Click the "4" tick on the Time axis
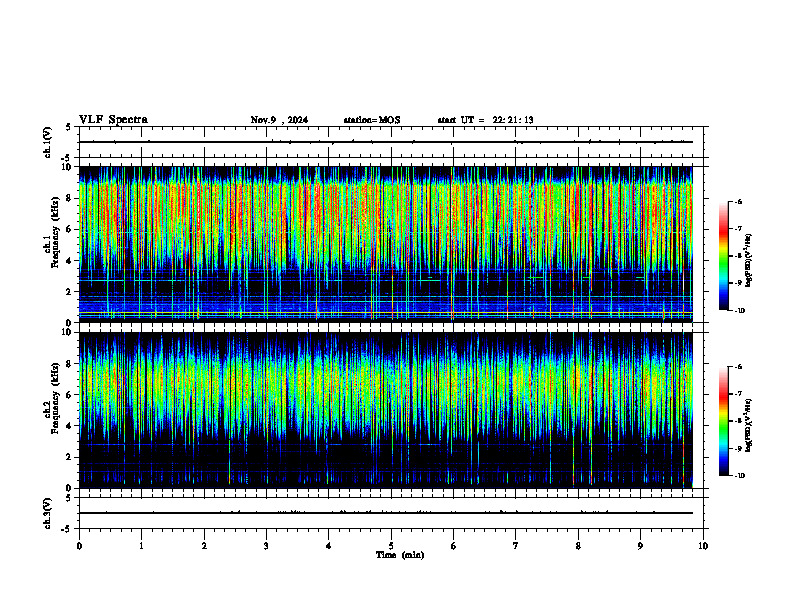This screenshot has width=792, height=612. pyautogui.click(x=328, y=546)
